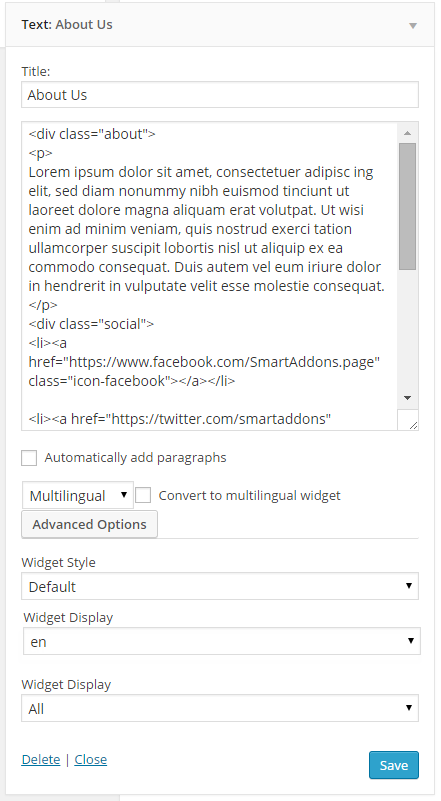Click the textarea vertical scrollbar thumb
The height and width of the screenshot is (801, 441).
click(407, 206)
